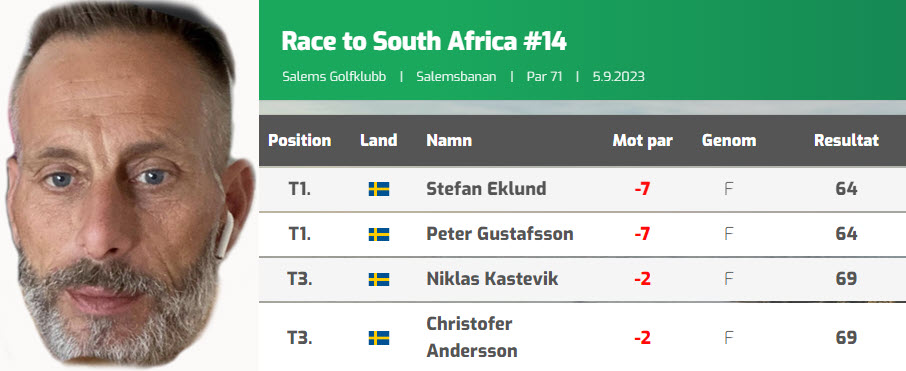Select the name Niklas Kastevik
Screen dimensions: 906x371
click(x=492, y=279)
